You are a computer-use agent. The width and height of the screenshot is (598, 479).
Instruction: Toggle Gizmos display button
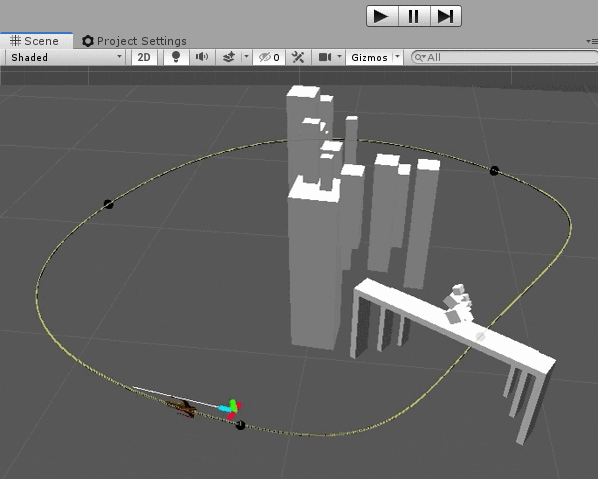369,57
